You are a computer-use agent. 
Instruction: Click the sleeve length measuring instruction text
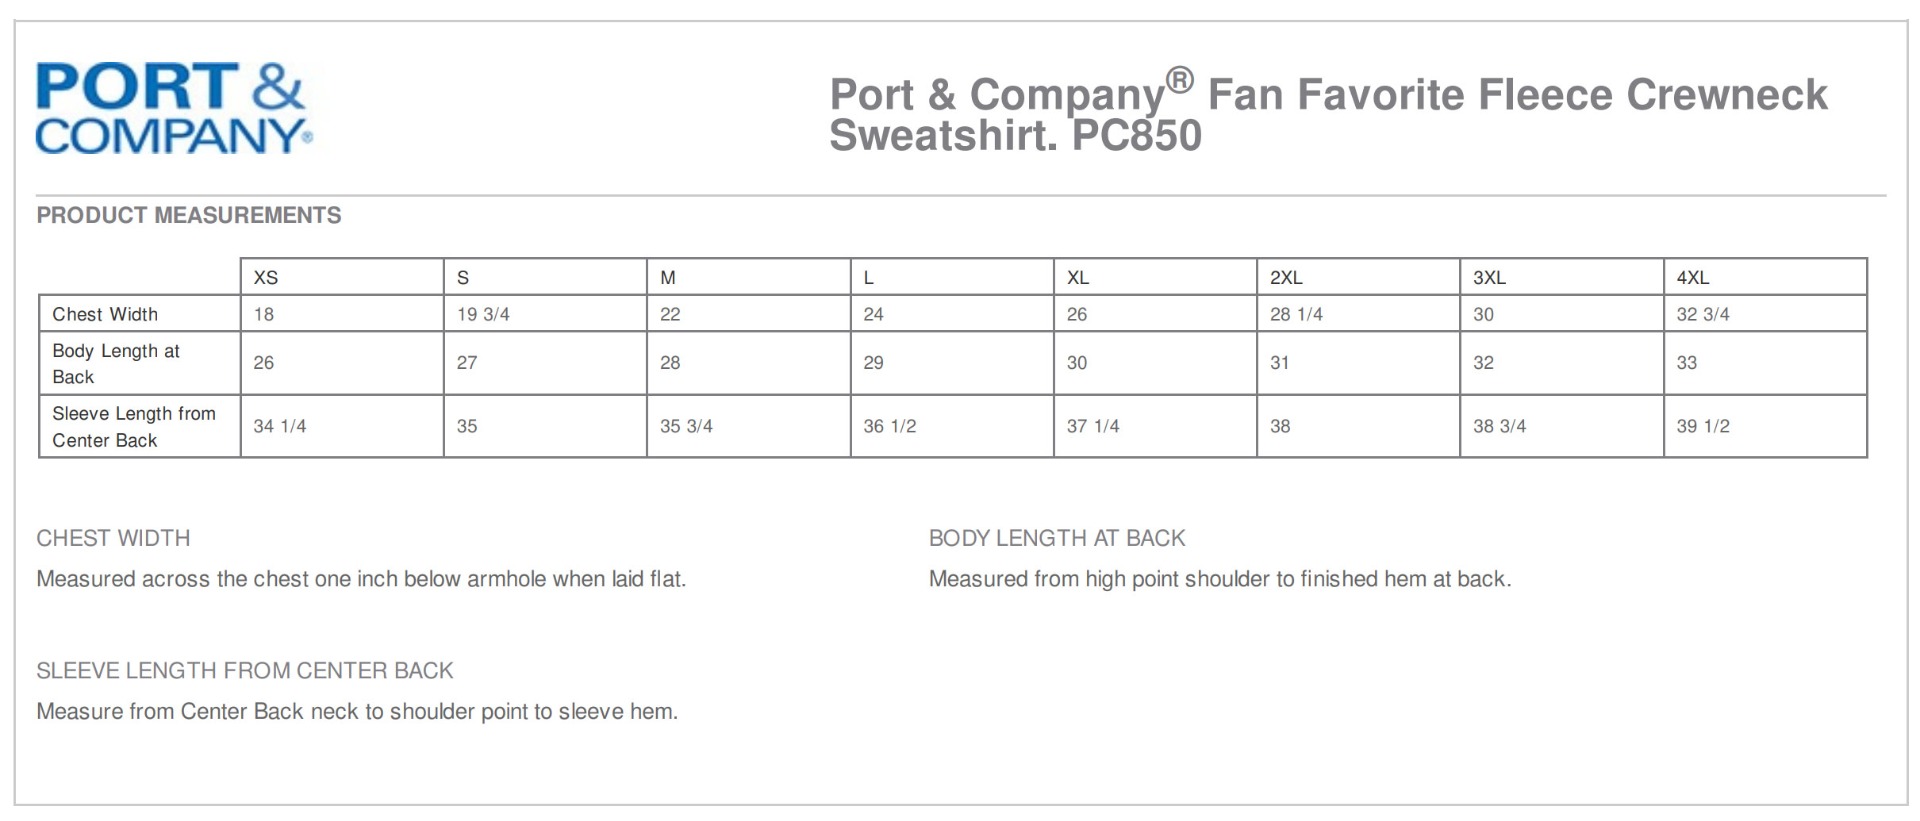(x=357, y=711)
